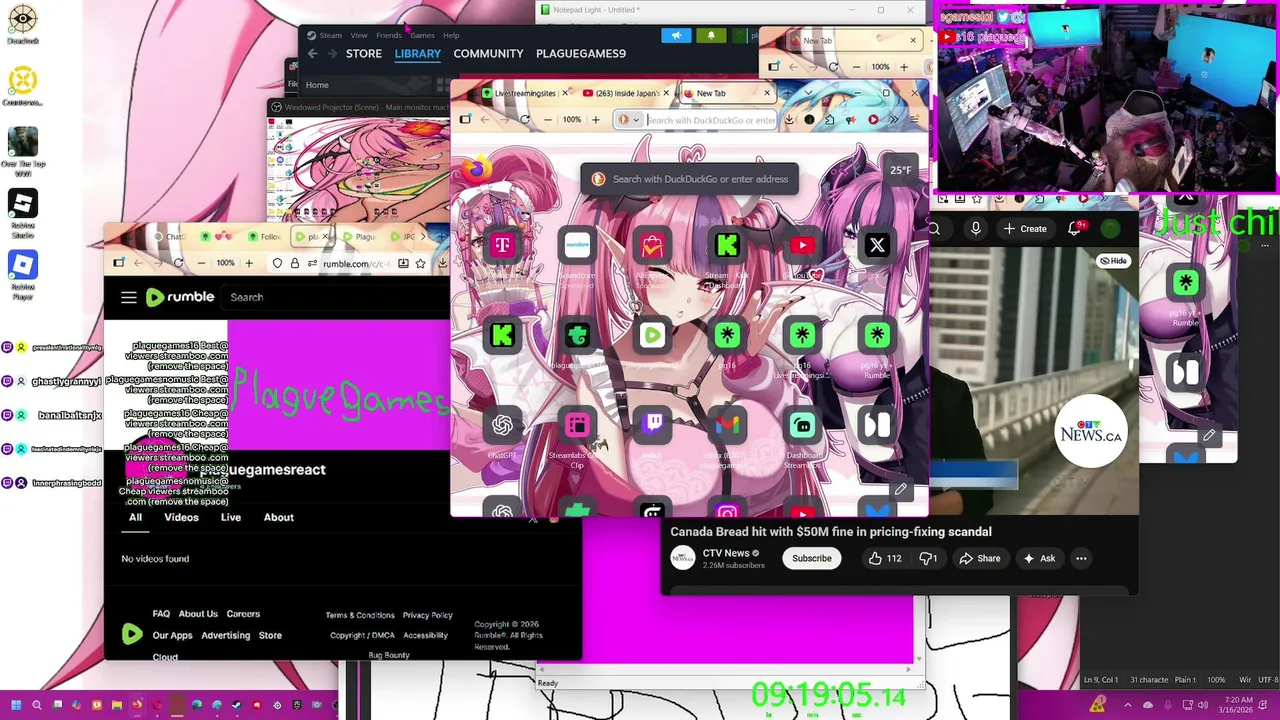Subscribe to CTV News channel
Viewport: 1280px width, 720px height.
tap(812, 559)
